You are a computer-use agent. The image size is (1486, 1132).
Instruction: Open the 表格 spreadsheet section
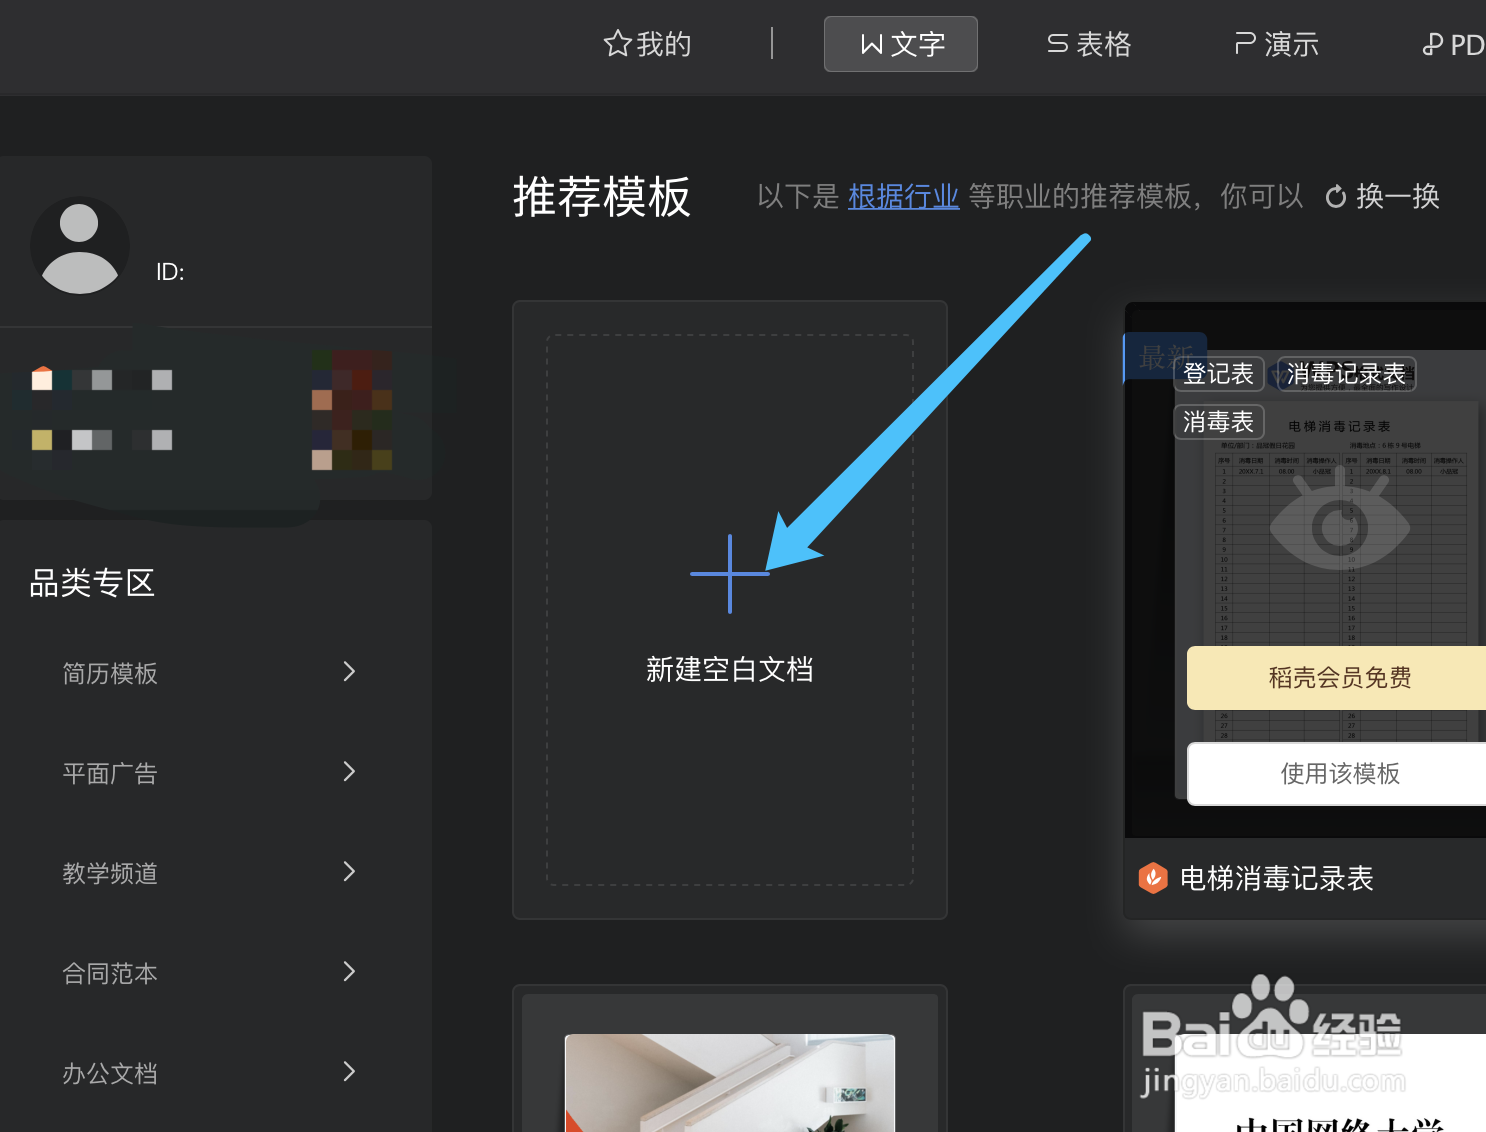point(1088,44)
